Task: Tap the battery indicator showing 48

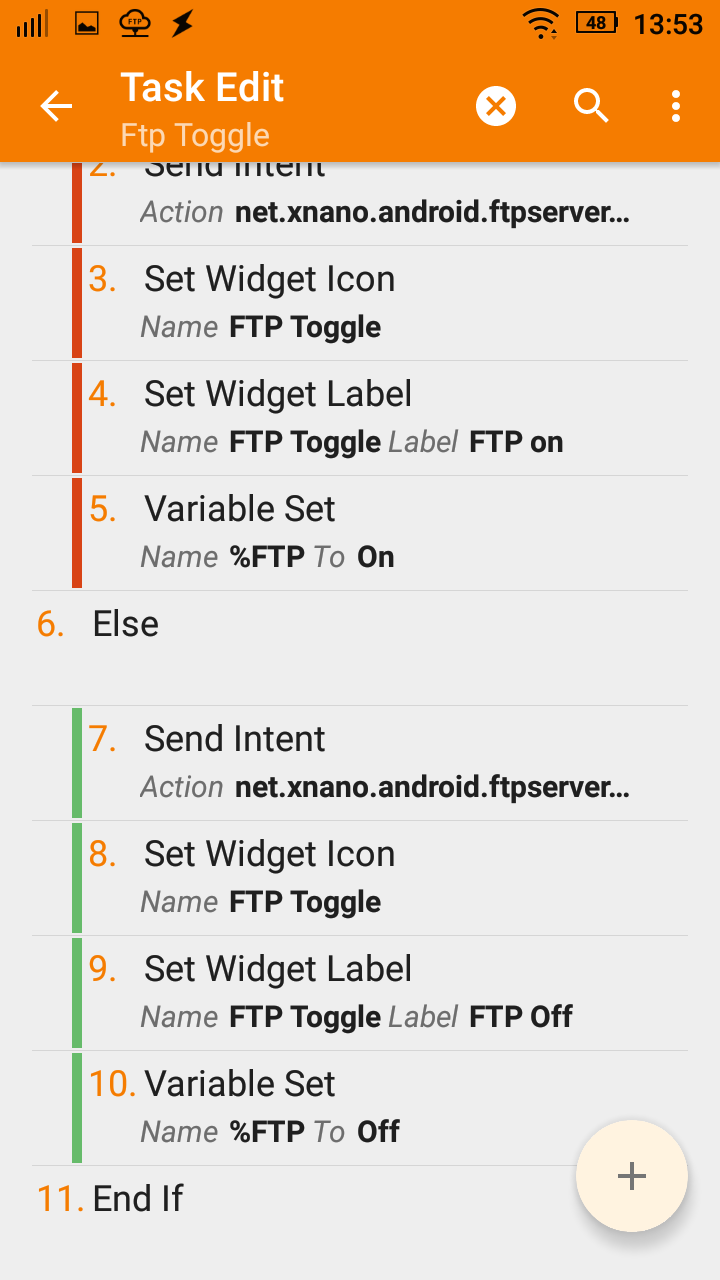Action: 597,23
